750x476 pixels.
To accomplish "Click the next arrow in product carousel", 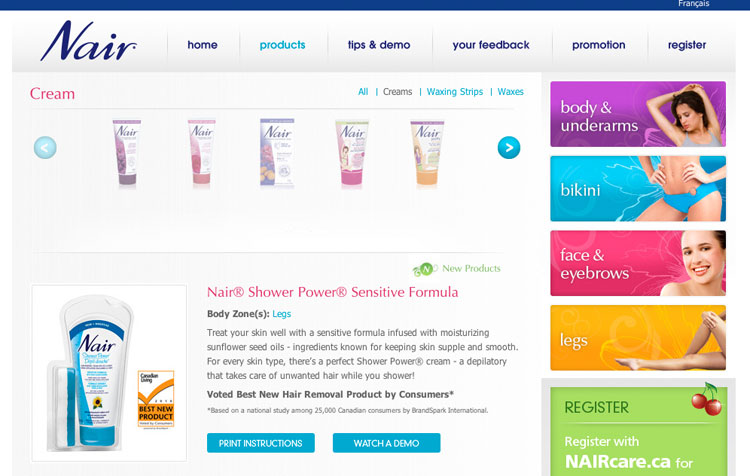I will 508,148.
